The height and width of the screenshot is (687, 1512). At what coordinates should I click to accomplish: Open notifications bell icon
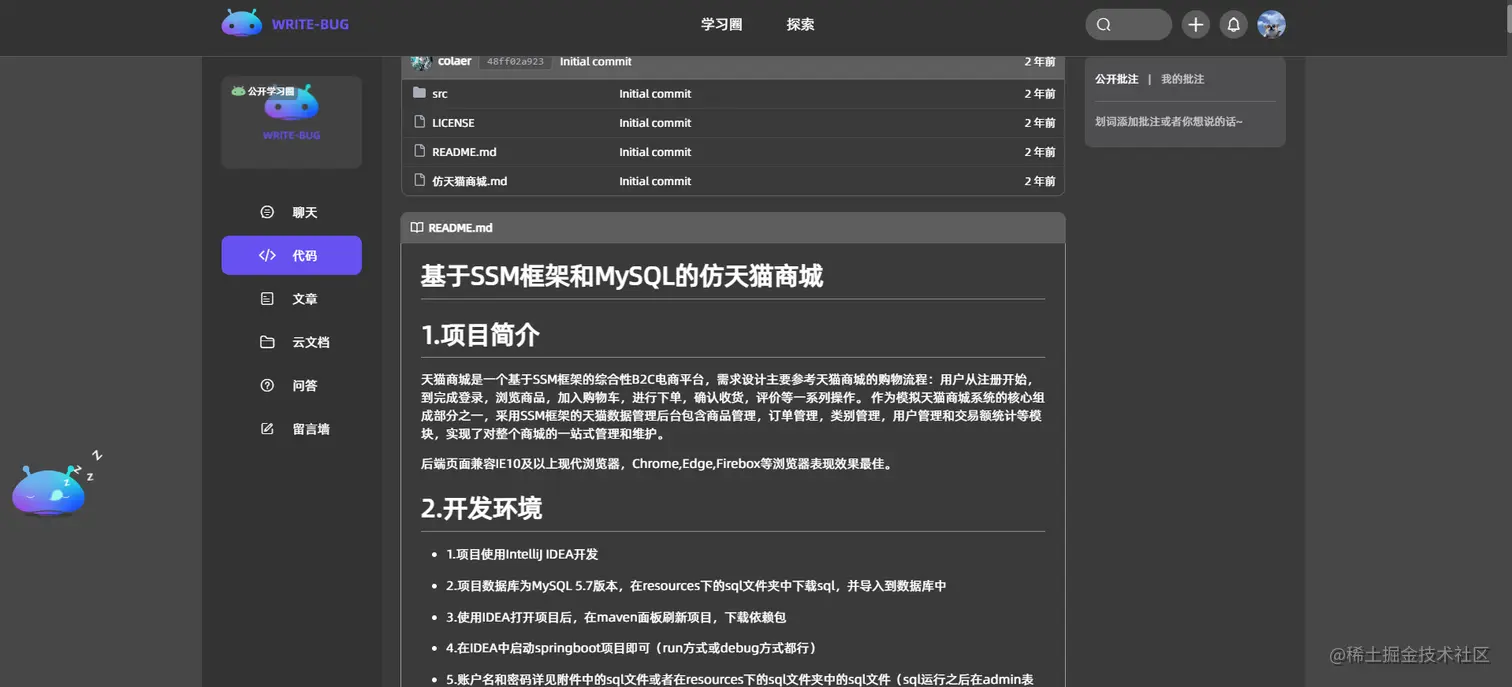(1233, 24)
